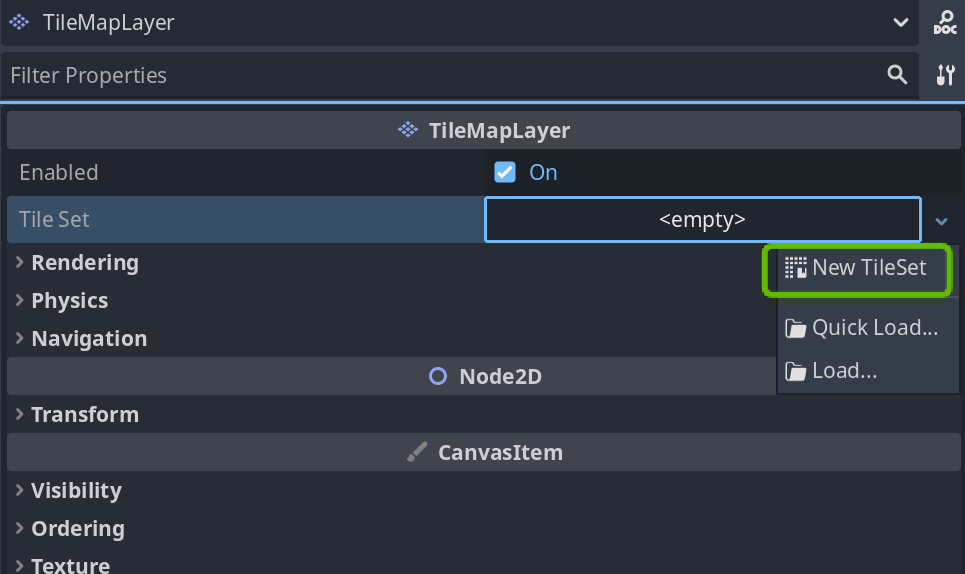Image resolution: width=965 pixels, height=574 pixels.
Task: Uncheck the Enabled On checkbox
Action: pyautogui.click(x=505, y=172)
